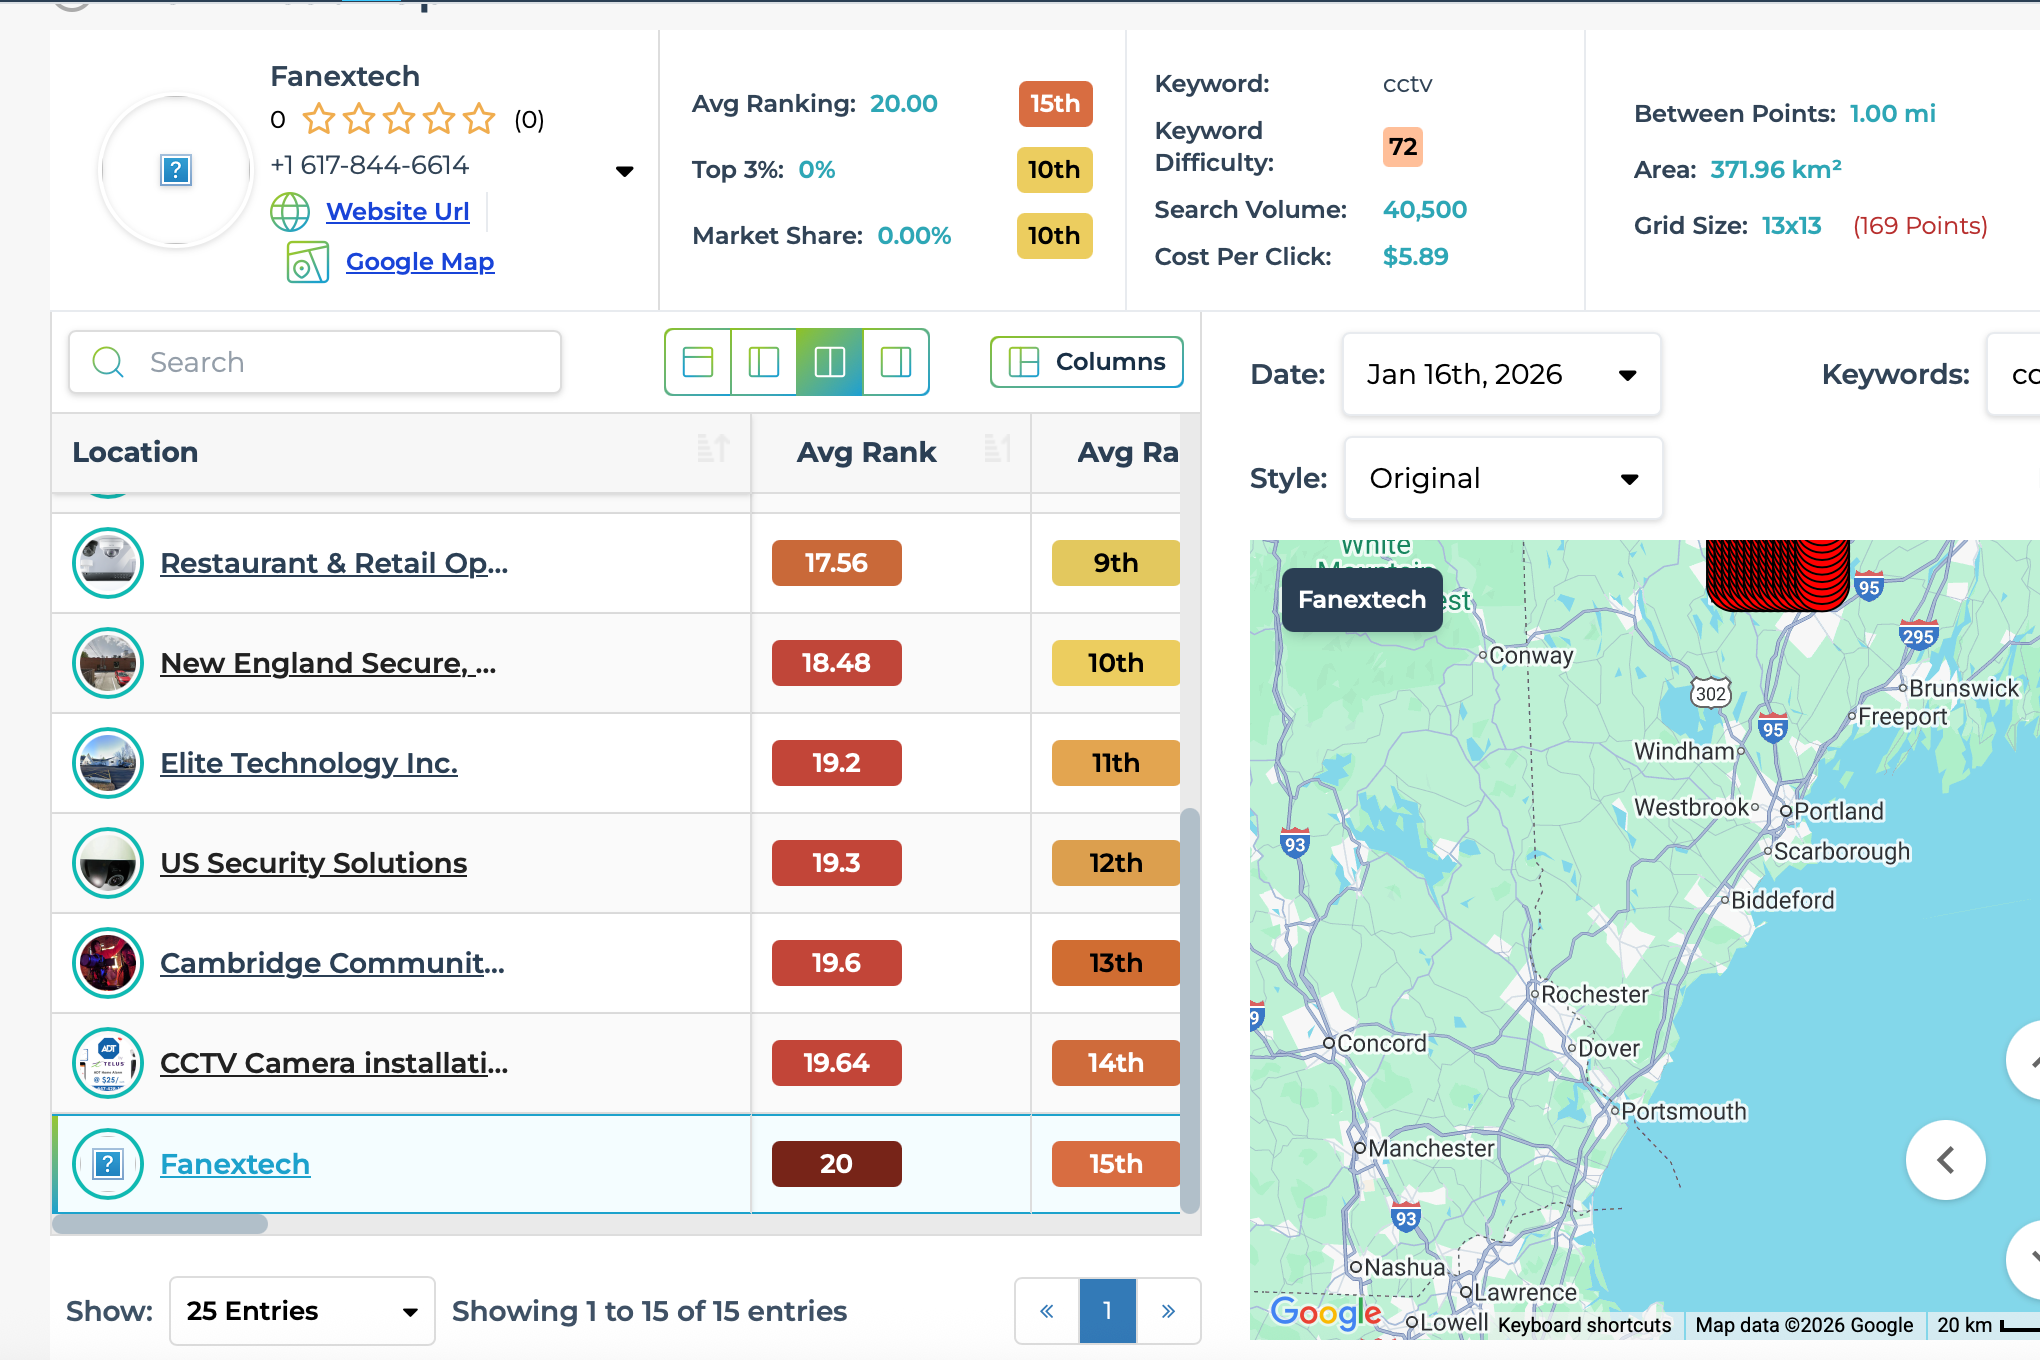Expand the map Style dropdown Original
The width and height of the screenshot is (2040, 1360).
[1503, 479]
